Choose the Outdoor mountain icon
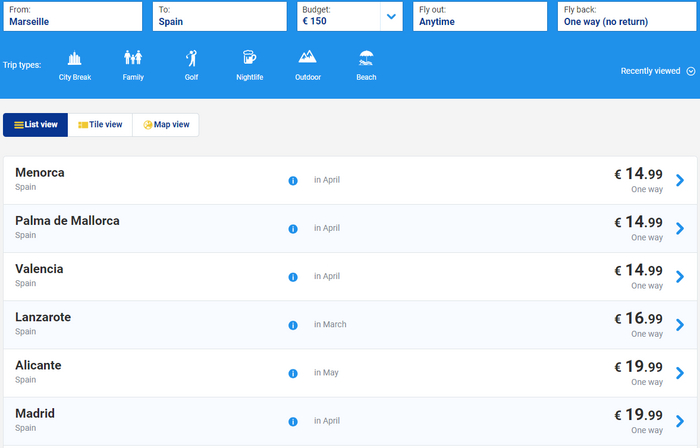 [x=307, y=59]
